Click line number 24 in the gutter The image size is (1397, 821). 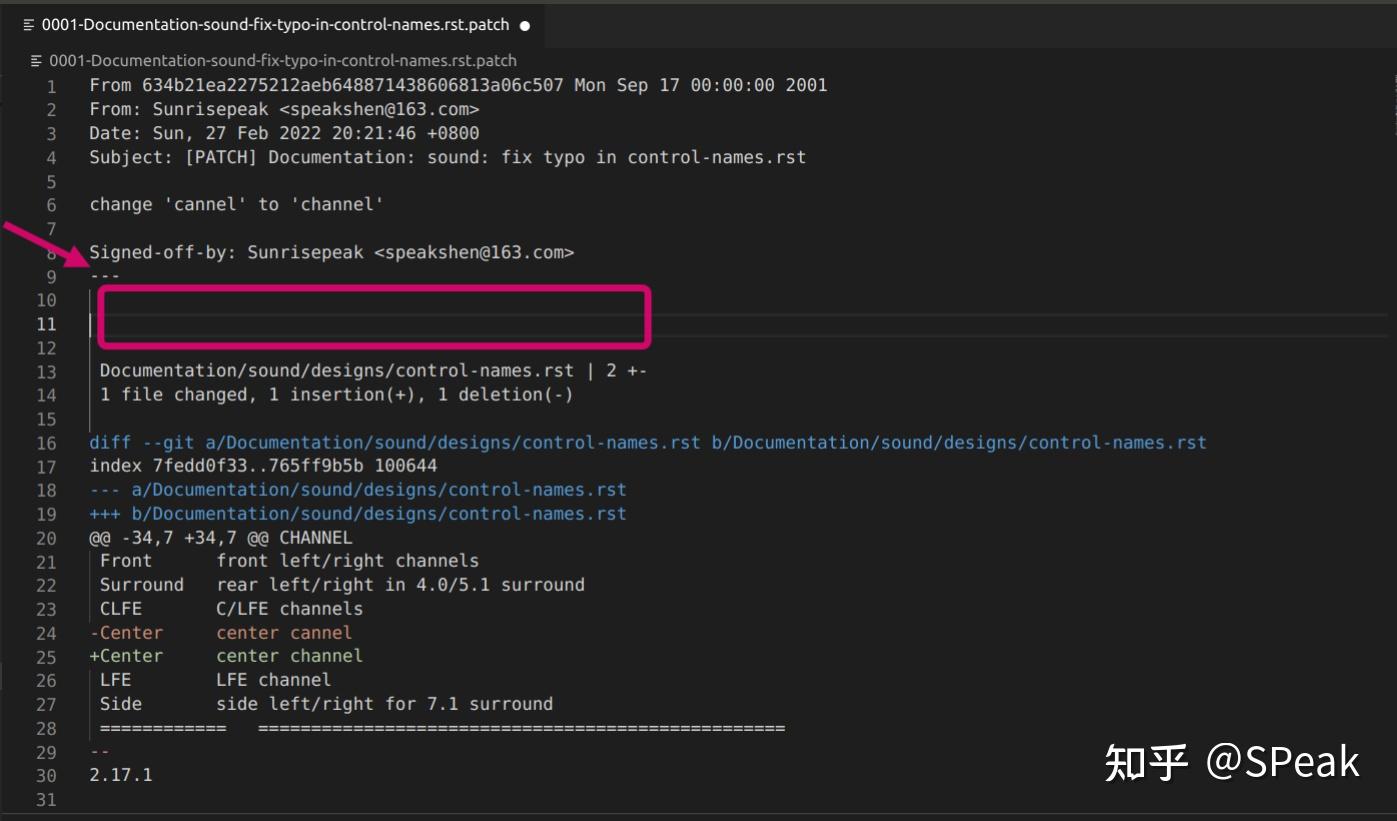point(46,633)
